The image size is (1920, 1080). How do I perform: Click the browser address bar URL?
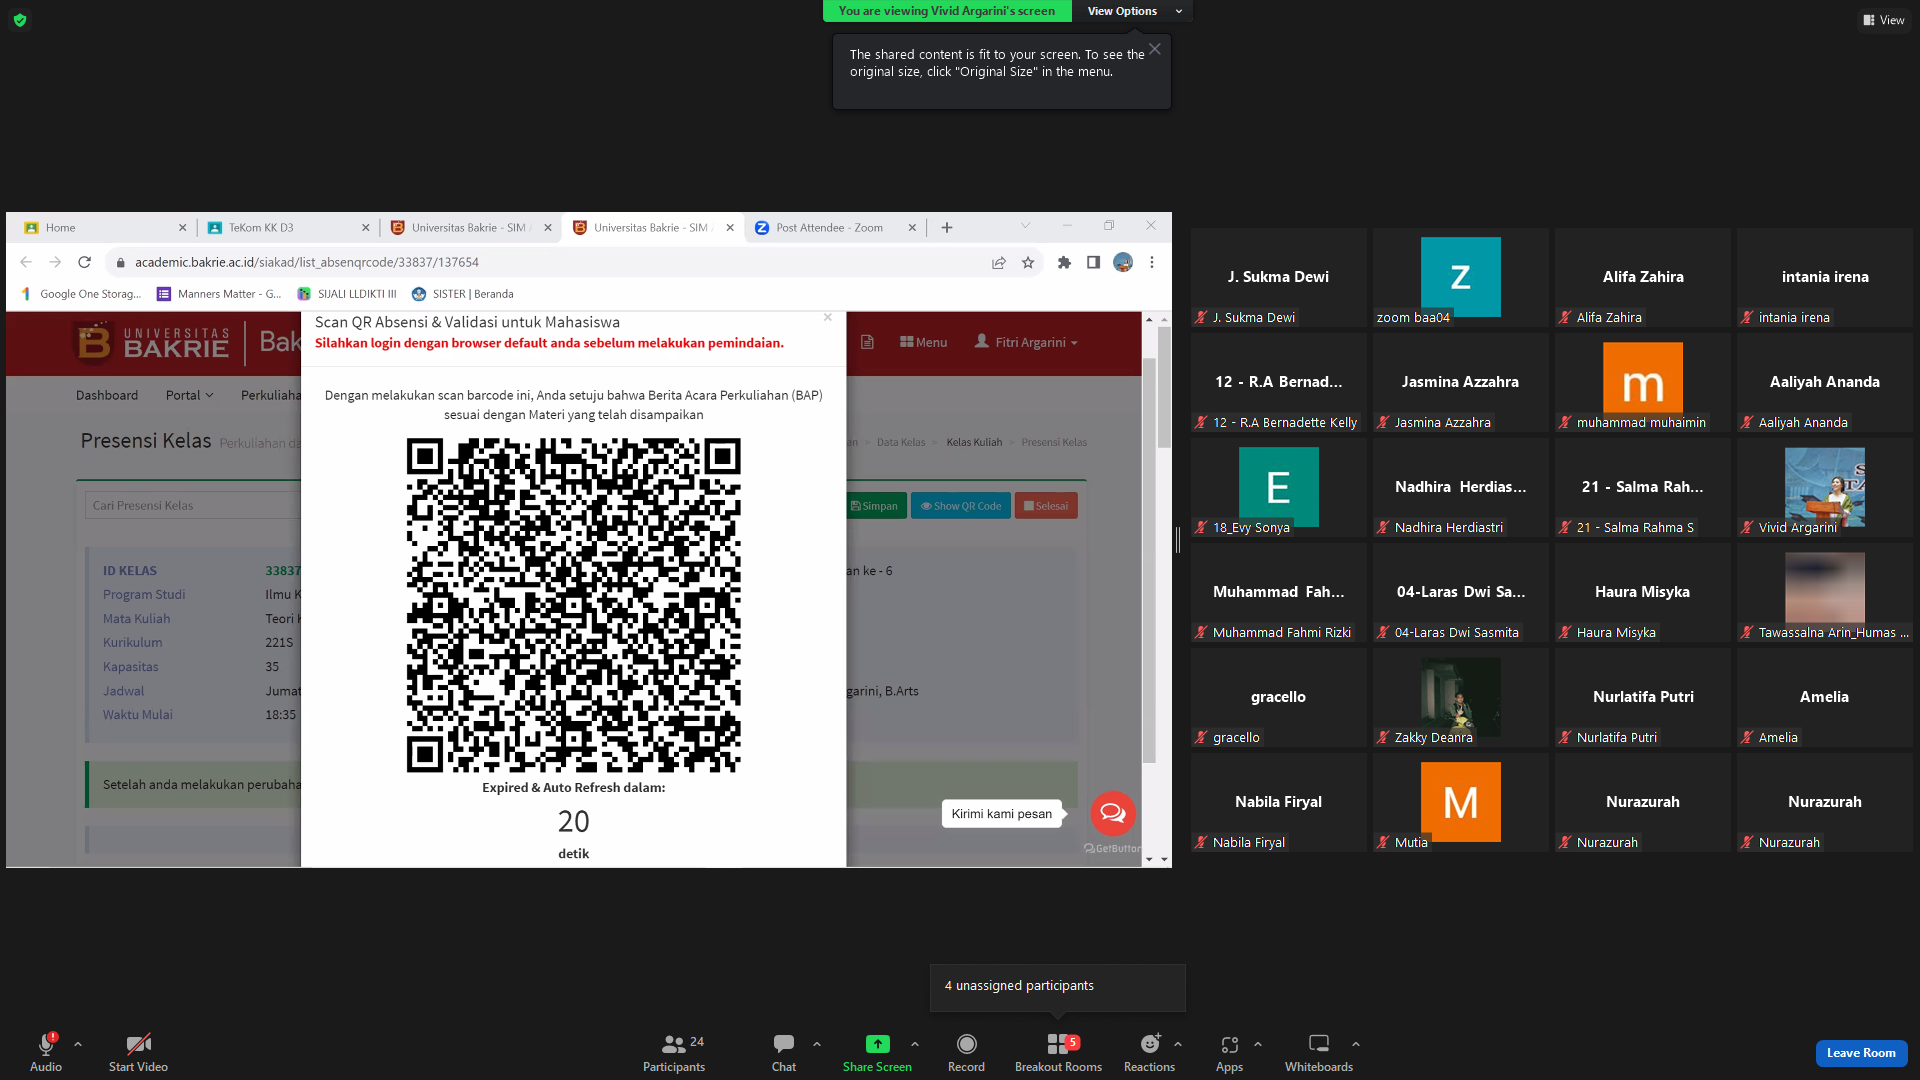coord(307,262)
